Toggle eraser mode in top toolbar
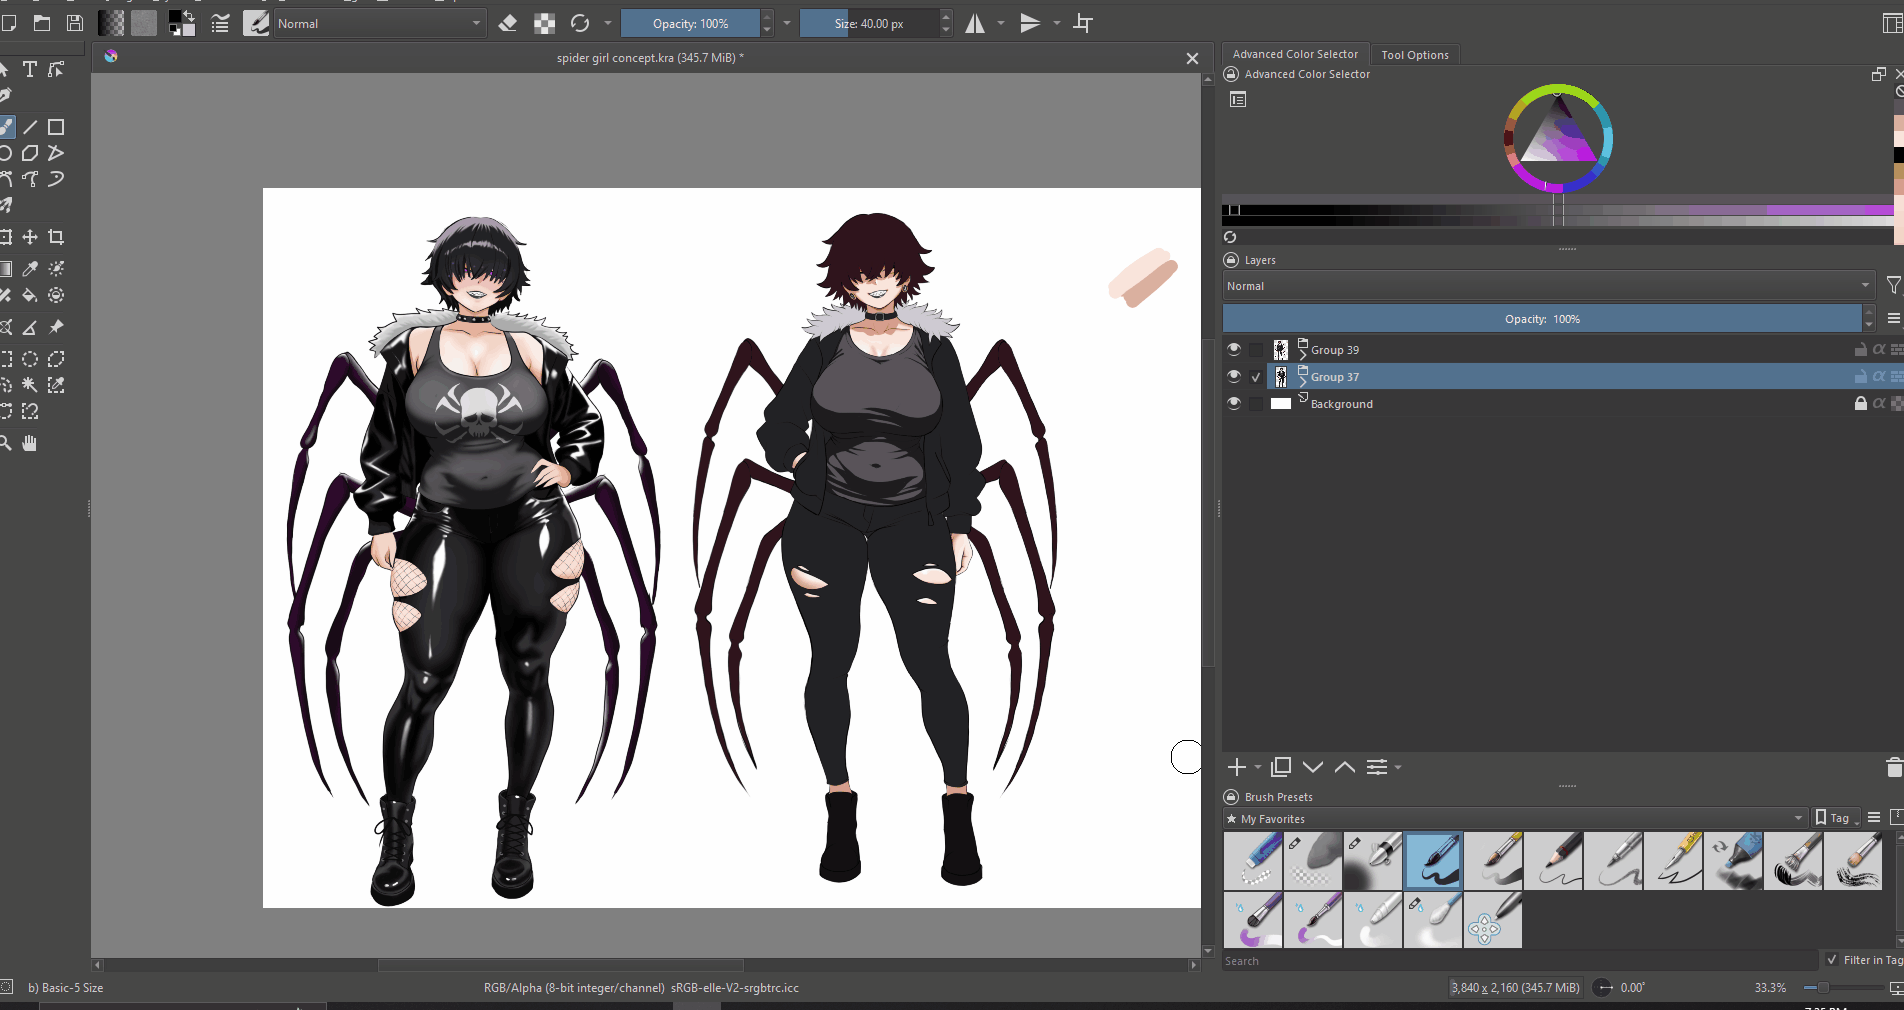 (508, 23)
